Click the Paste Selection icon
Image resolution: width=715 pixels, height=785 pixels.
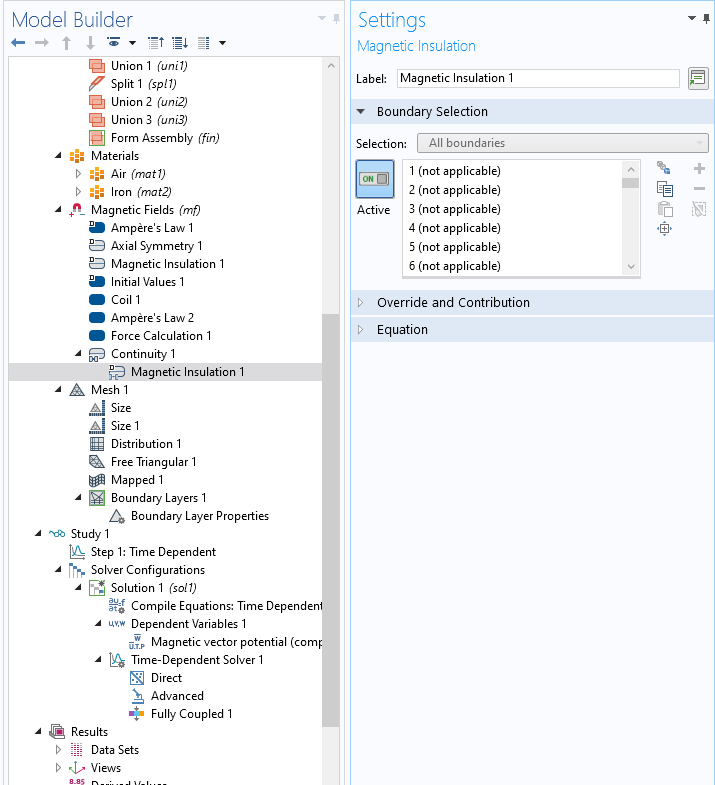(x=665, y=209)
